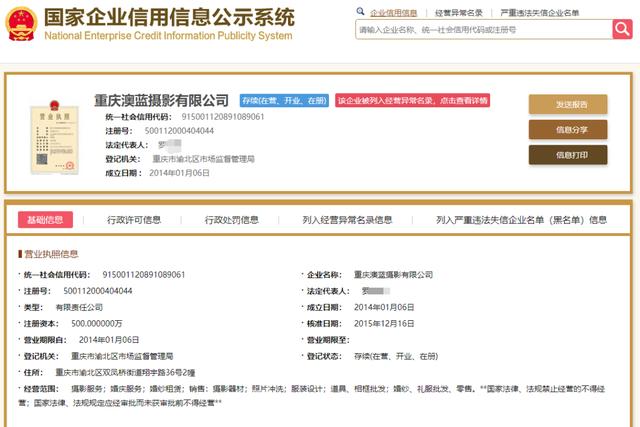640x427 pixels.
Task: Click the small magnifier icon beside 企业信用信息
Action: (360, 11)
